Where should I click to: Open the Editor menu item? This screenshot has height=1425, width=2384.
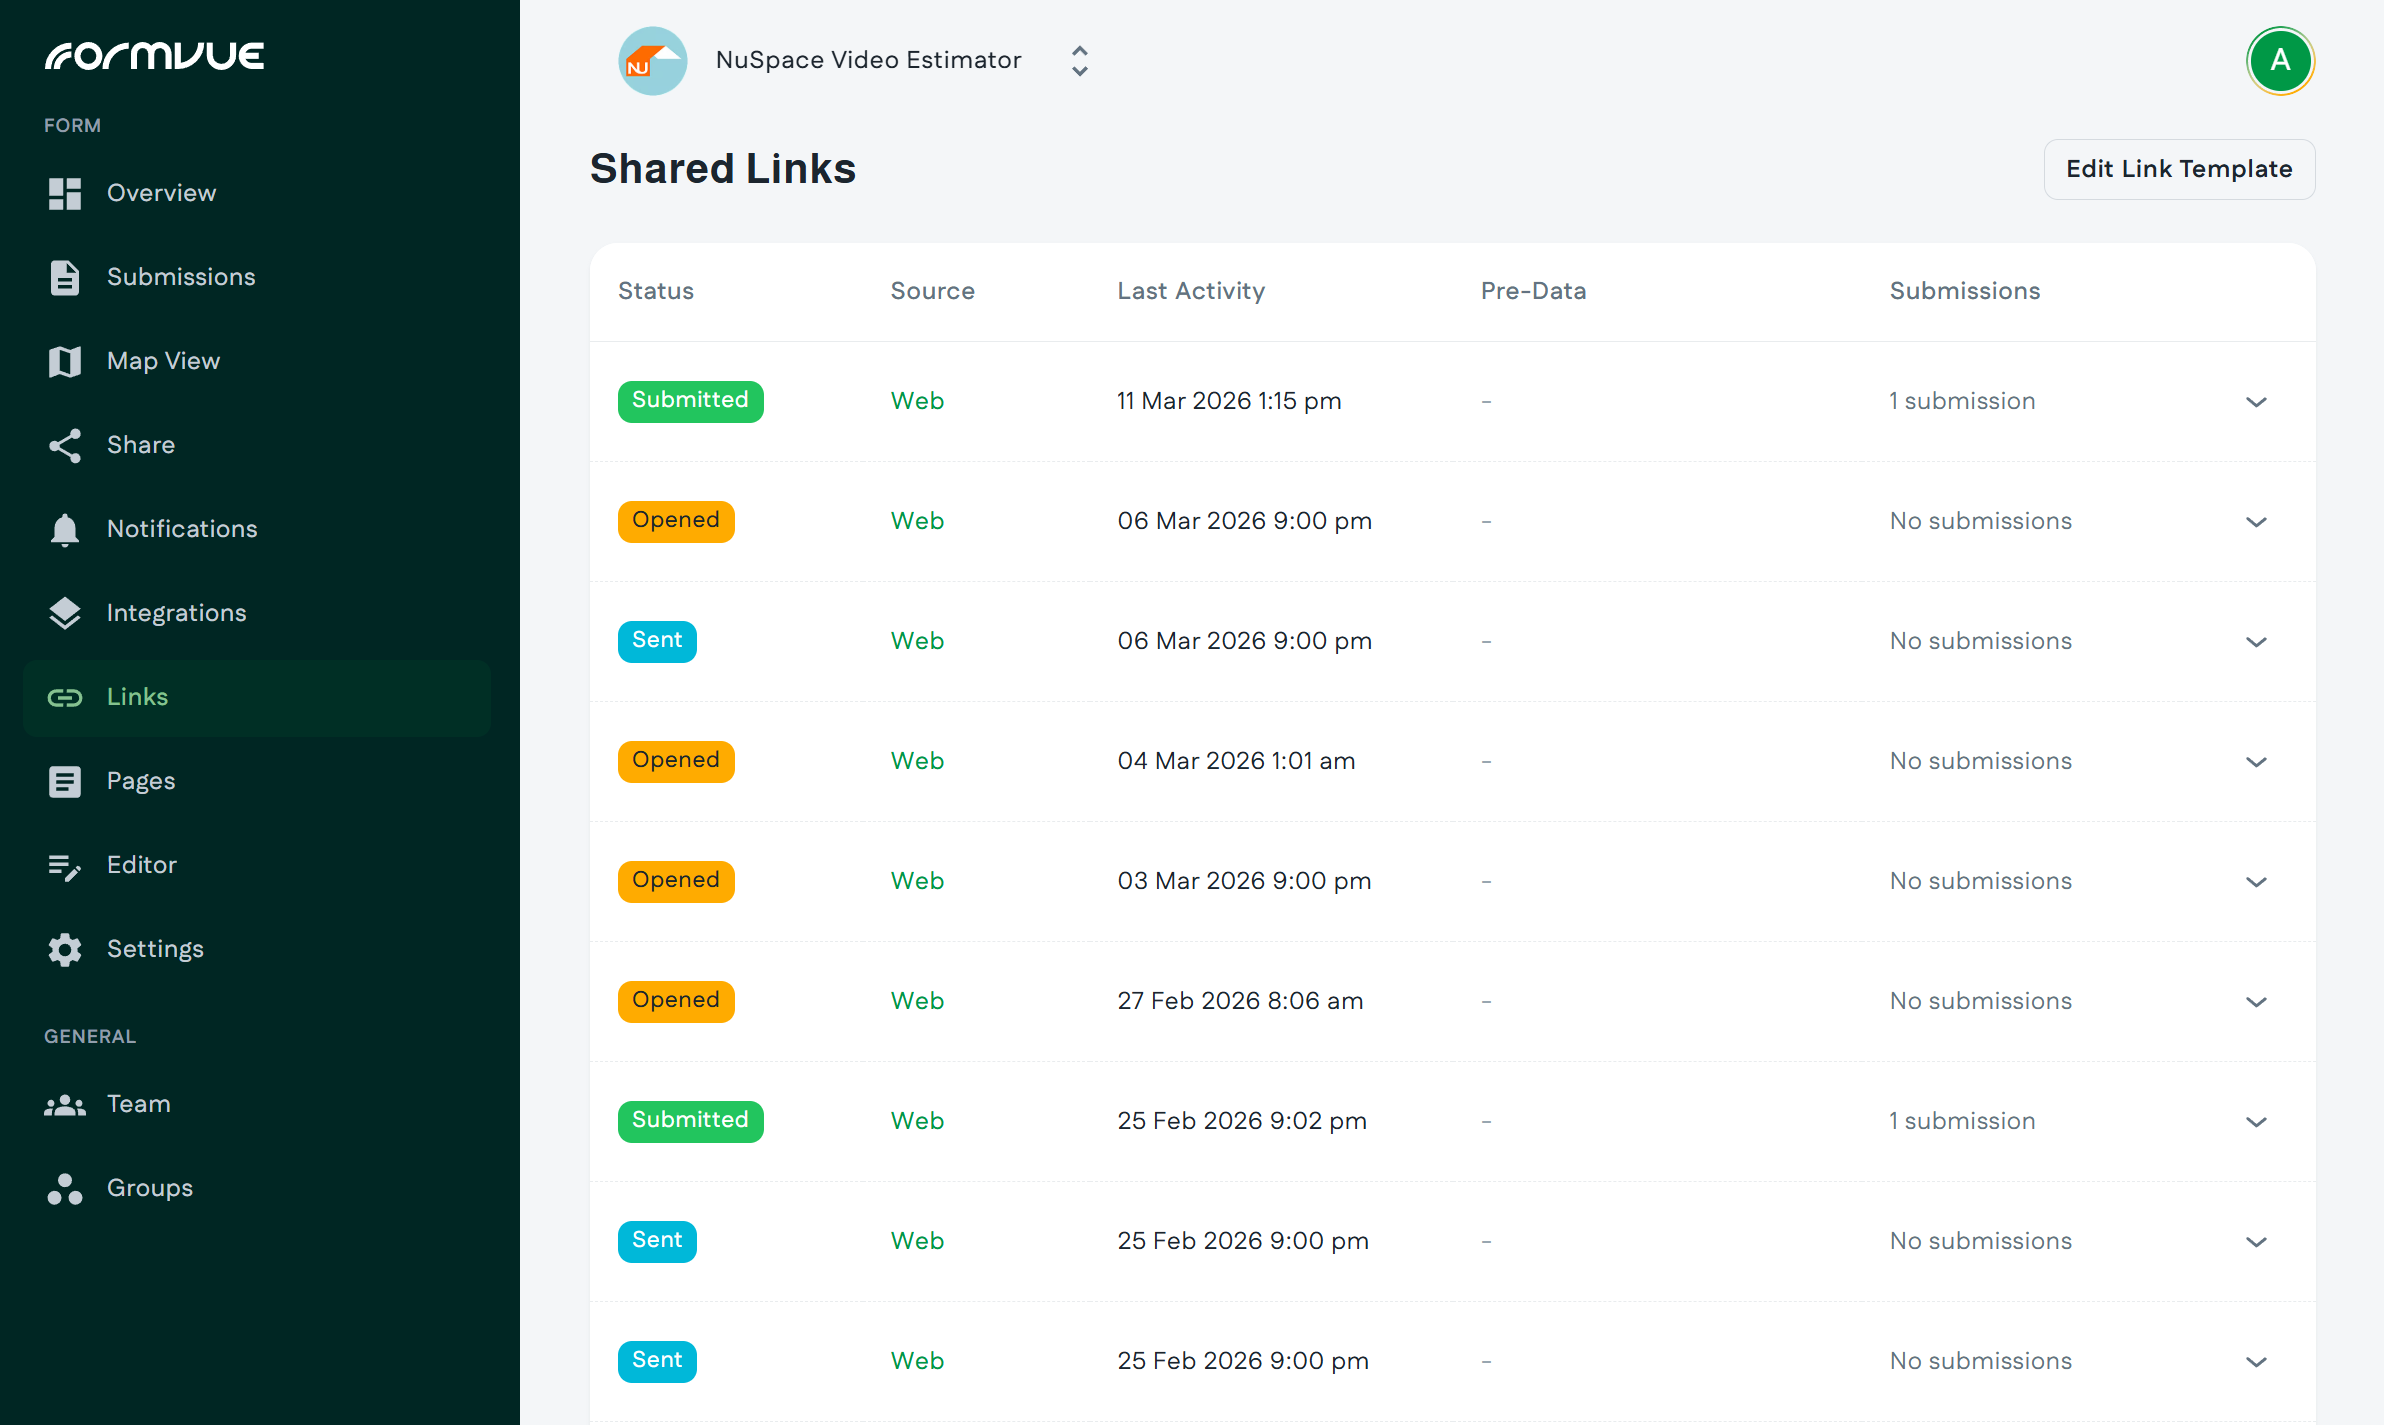coord(142,865)
